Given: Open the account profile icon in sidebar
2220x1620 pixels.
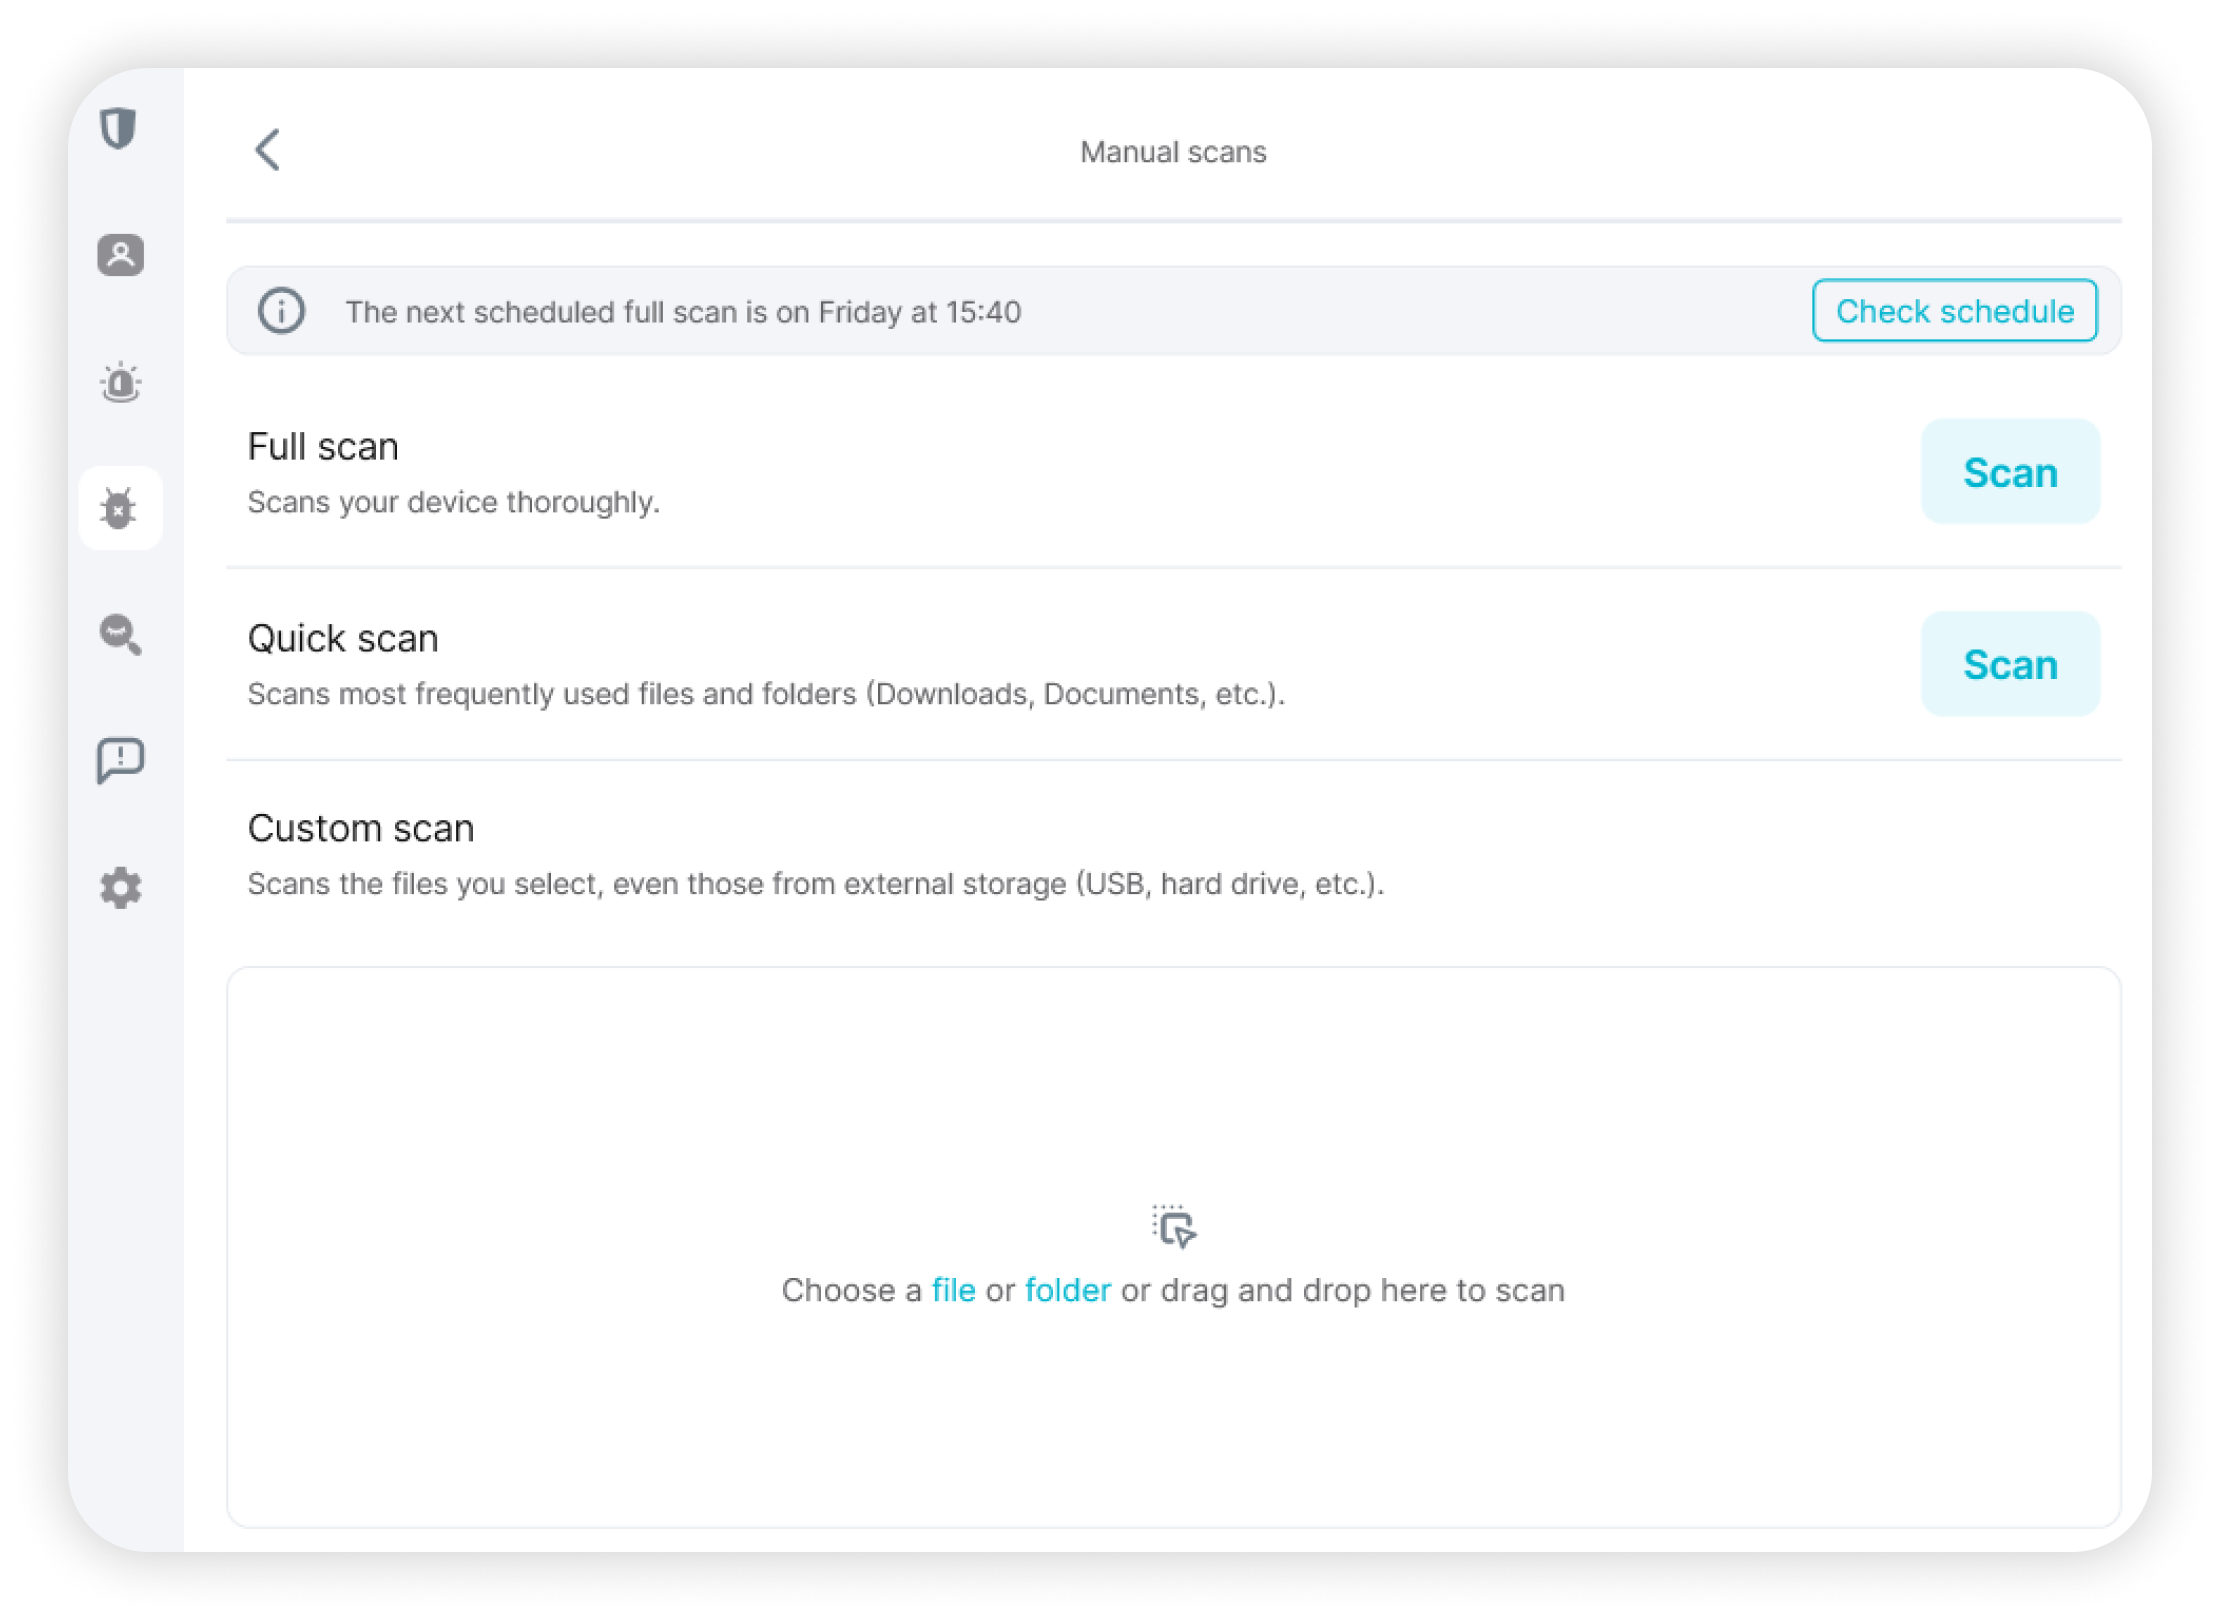Looking at the screenshot, I should (x=120, y=255).
